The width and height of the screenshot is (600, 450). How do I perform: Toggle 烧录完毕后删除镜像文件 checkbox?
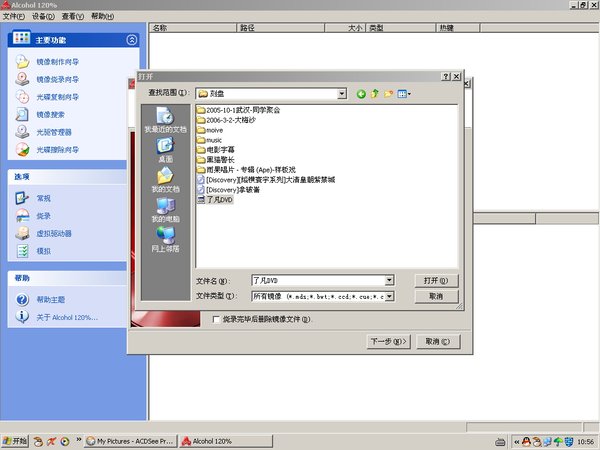coord(216,319)
